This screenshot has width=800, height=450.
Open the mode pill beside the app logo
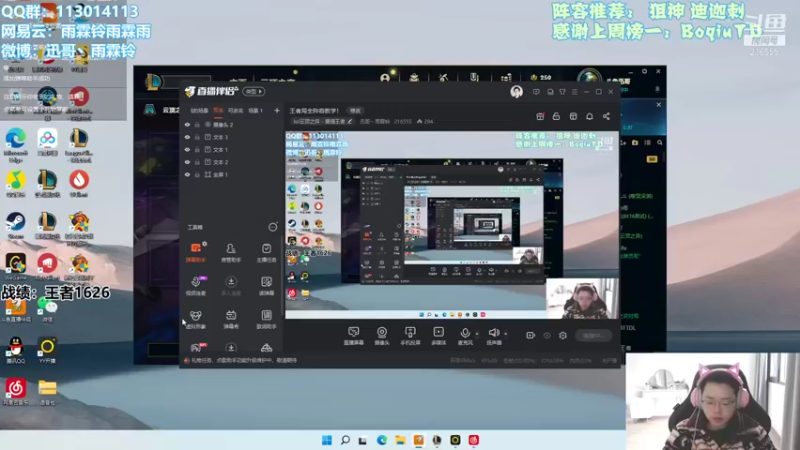[x=254, y=91]
